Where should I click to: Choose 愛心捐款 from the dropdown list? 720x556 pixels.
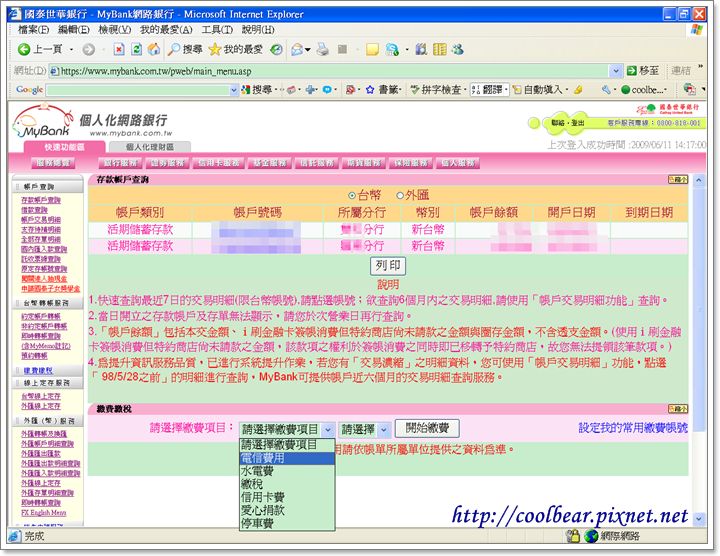(x=287, y=510)
